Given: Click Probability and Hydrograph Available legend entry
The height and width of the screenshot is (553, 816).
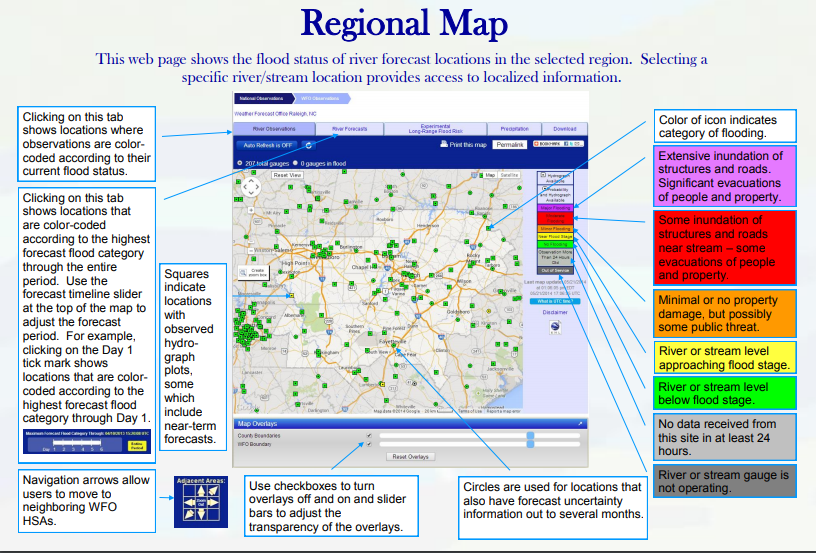Looking at the screenshot, I should coord(555,194).
